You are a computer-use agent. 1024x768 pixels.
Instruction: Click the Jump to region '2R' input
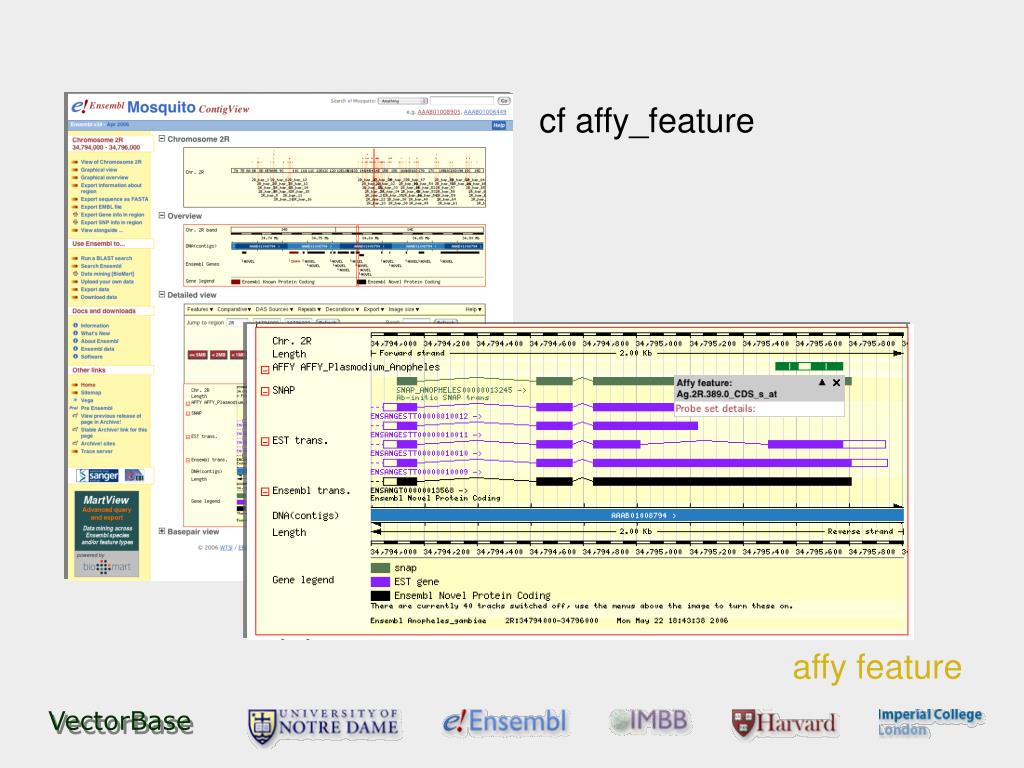pyautogui.click(x=238, y=323)
